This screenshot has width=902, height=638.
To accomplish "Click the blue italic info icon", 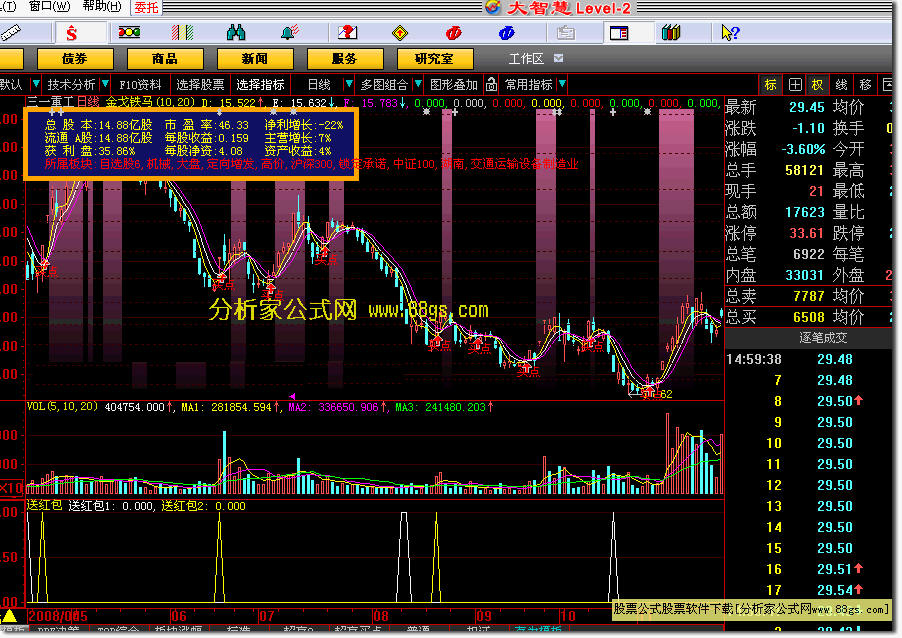I will click(506, 33).
